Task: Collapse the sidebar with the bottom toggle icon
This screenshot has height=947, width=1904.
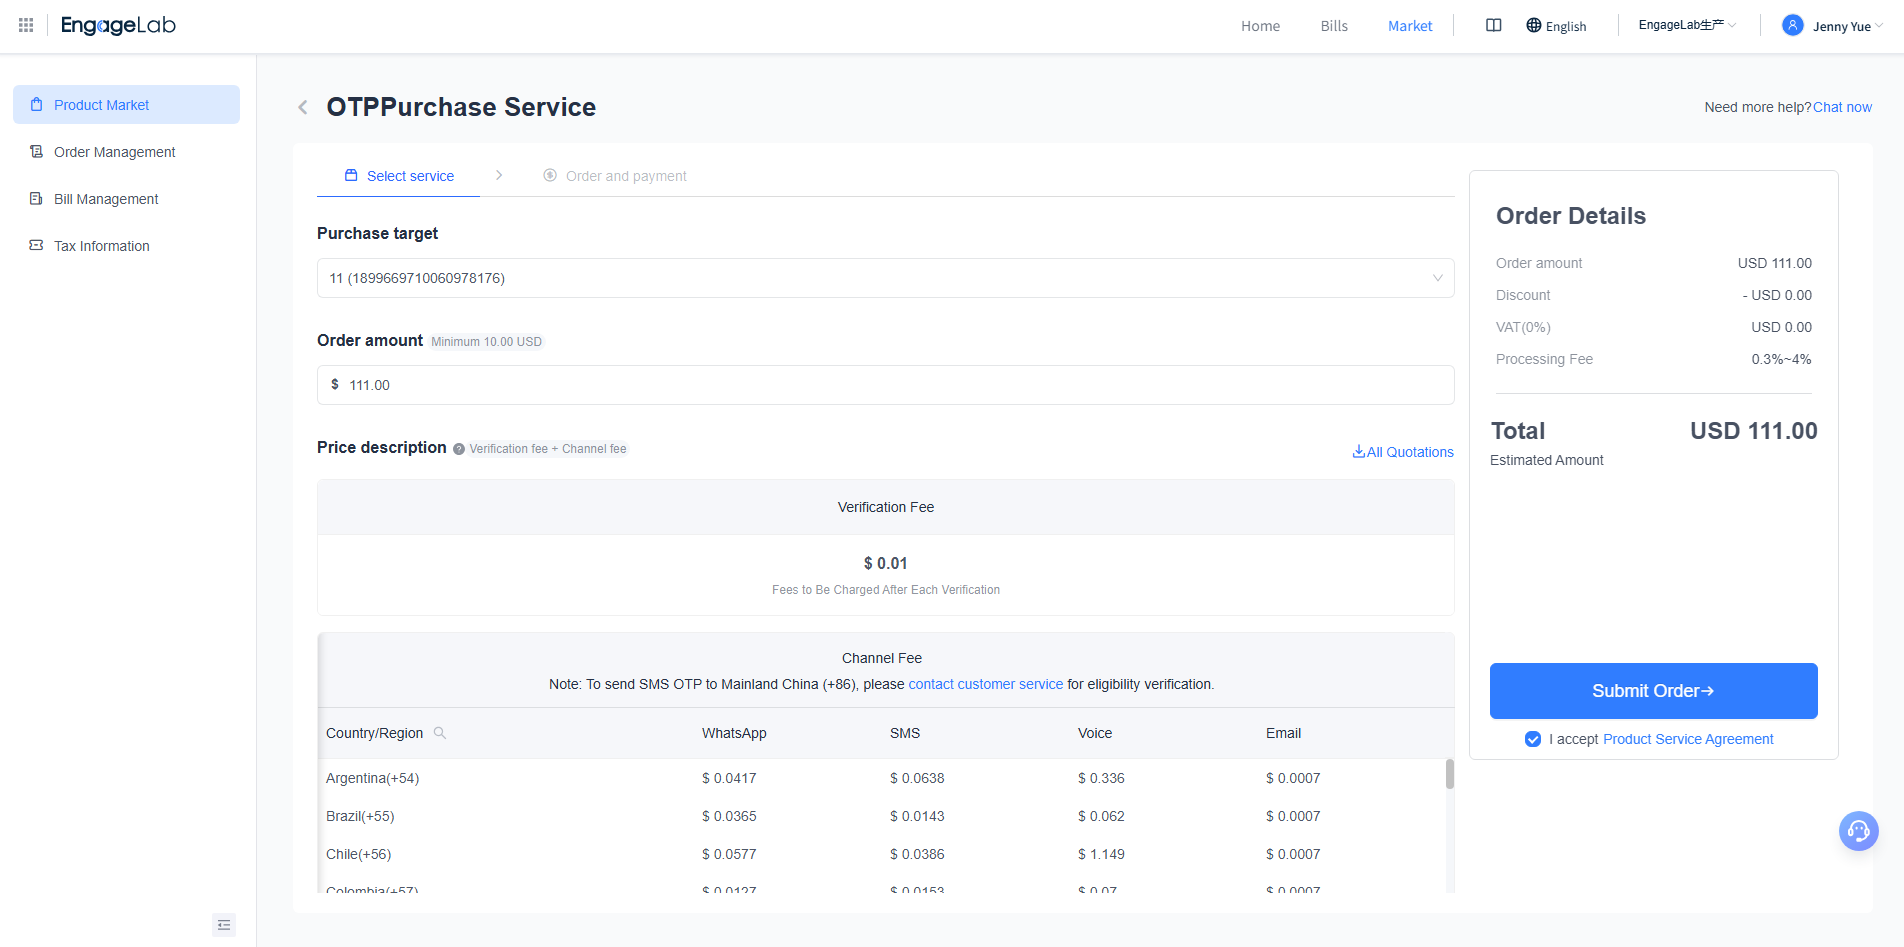Action: point(224,925)
